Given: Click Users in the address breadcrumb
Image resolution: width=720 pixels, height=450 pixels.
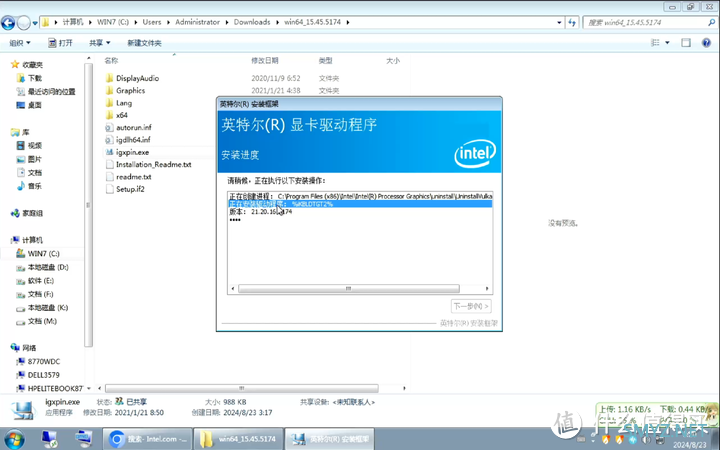Looking at the screenshot, I should (152, 22).
